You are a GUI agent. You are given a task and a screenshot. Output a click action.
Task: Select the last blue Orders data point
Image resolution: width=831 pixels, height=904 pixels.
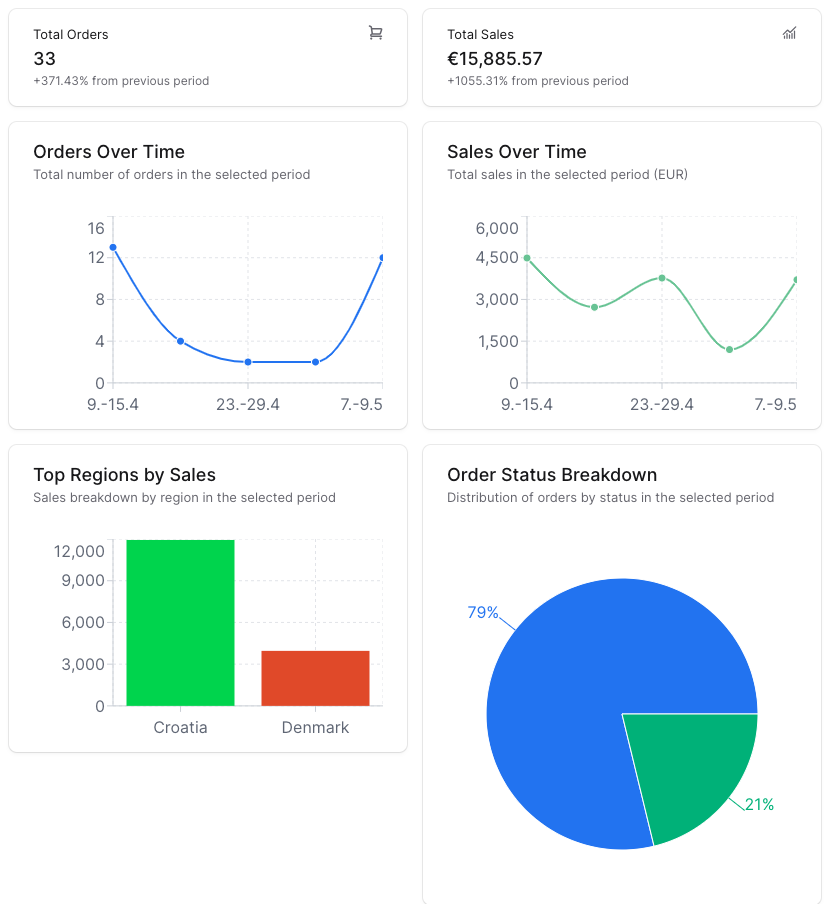[382, 258]
